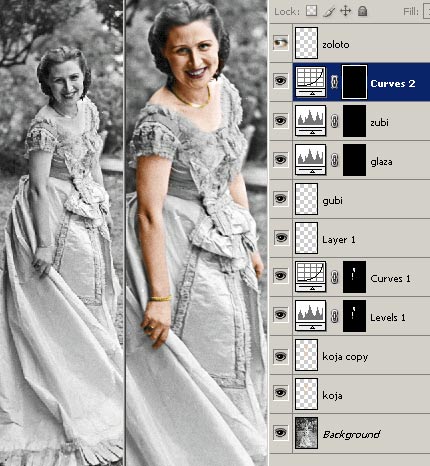The width and height of the screenshot is (430, 466).
Task: Select the Levels 1 adjustment icon
Action: point(311,316)
